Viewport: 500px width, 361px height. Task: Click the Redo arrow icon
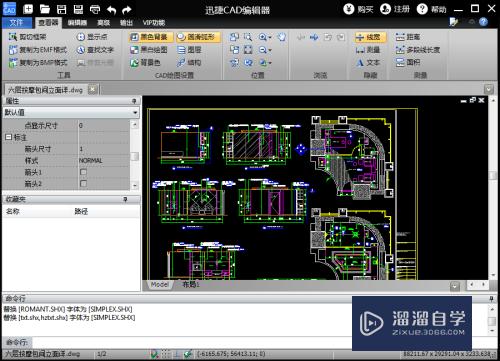pos(127,10)
